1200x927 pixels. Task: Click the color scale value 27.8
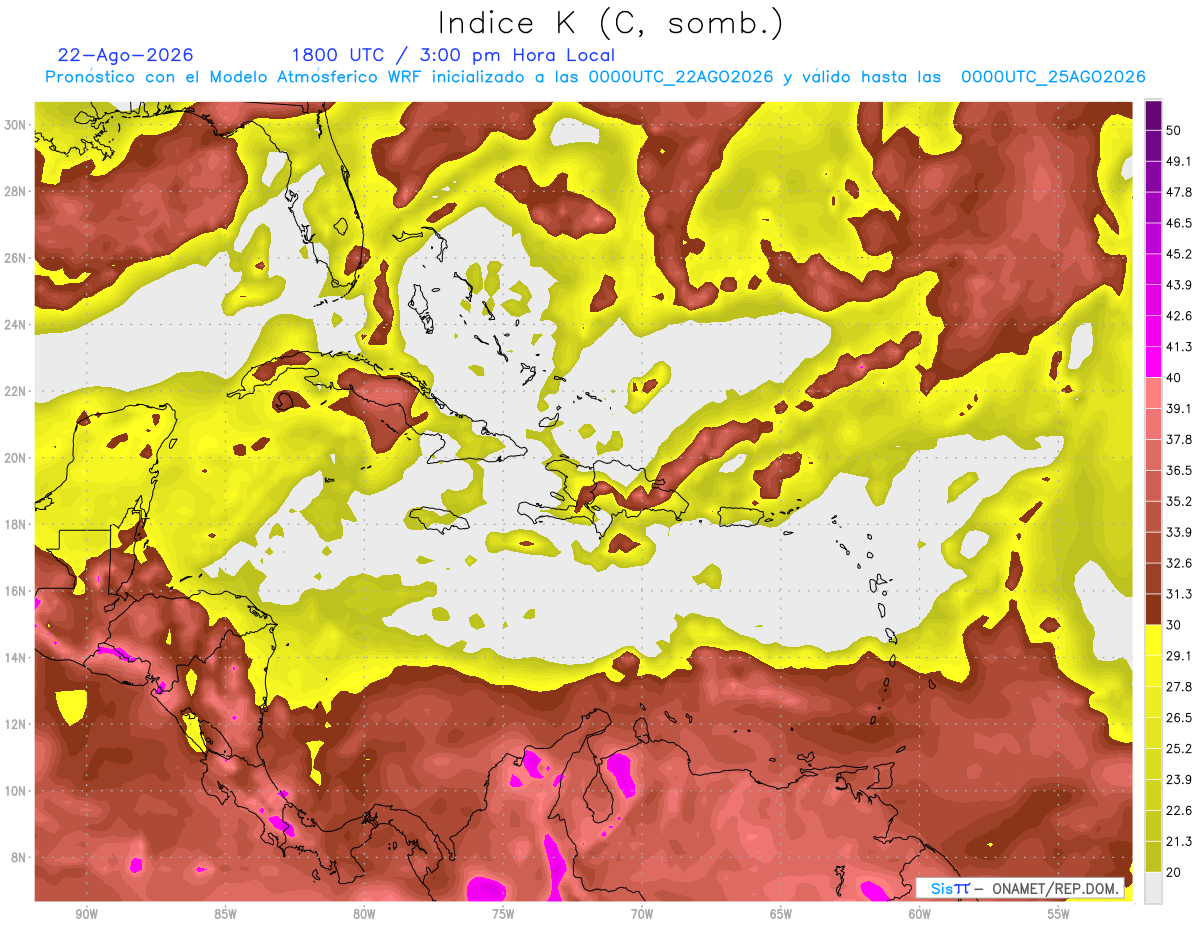1179,686
